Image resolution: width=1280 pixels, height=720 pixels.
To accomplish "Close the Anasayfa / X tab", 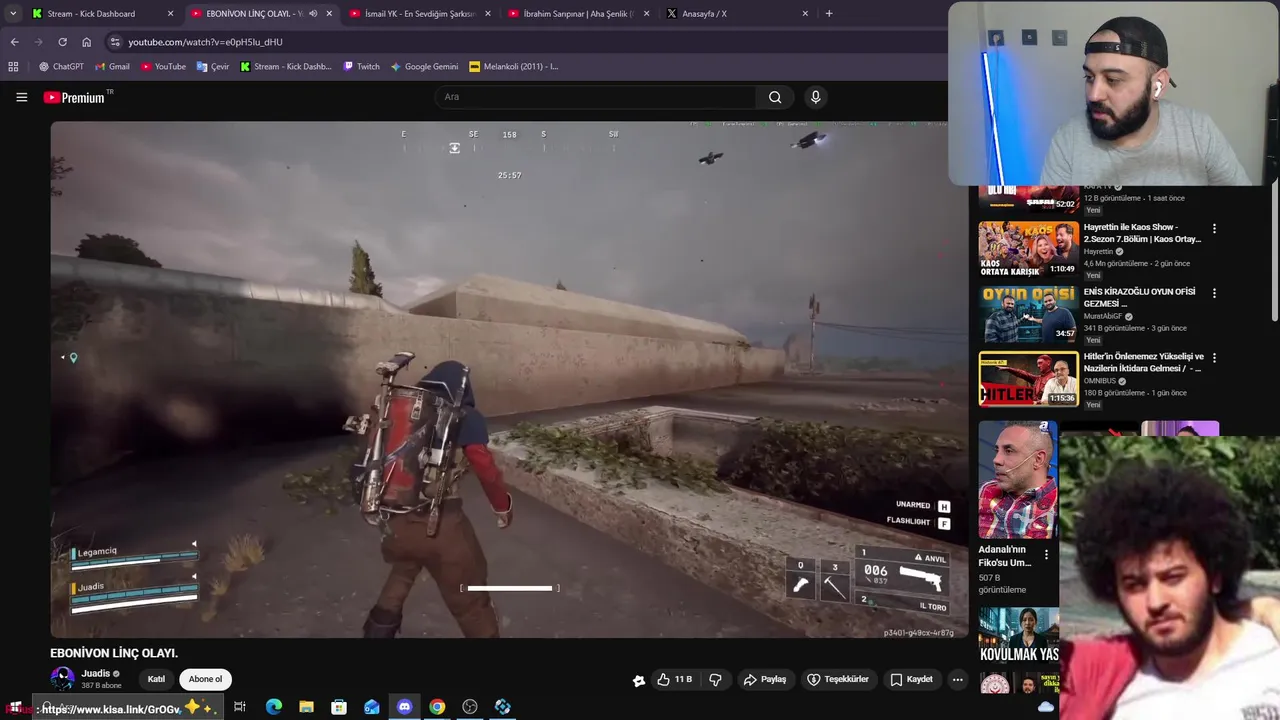I will (805, 14).
